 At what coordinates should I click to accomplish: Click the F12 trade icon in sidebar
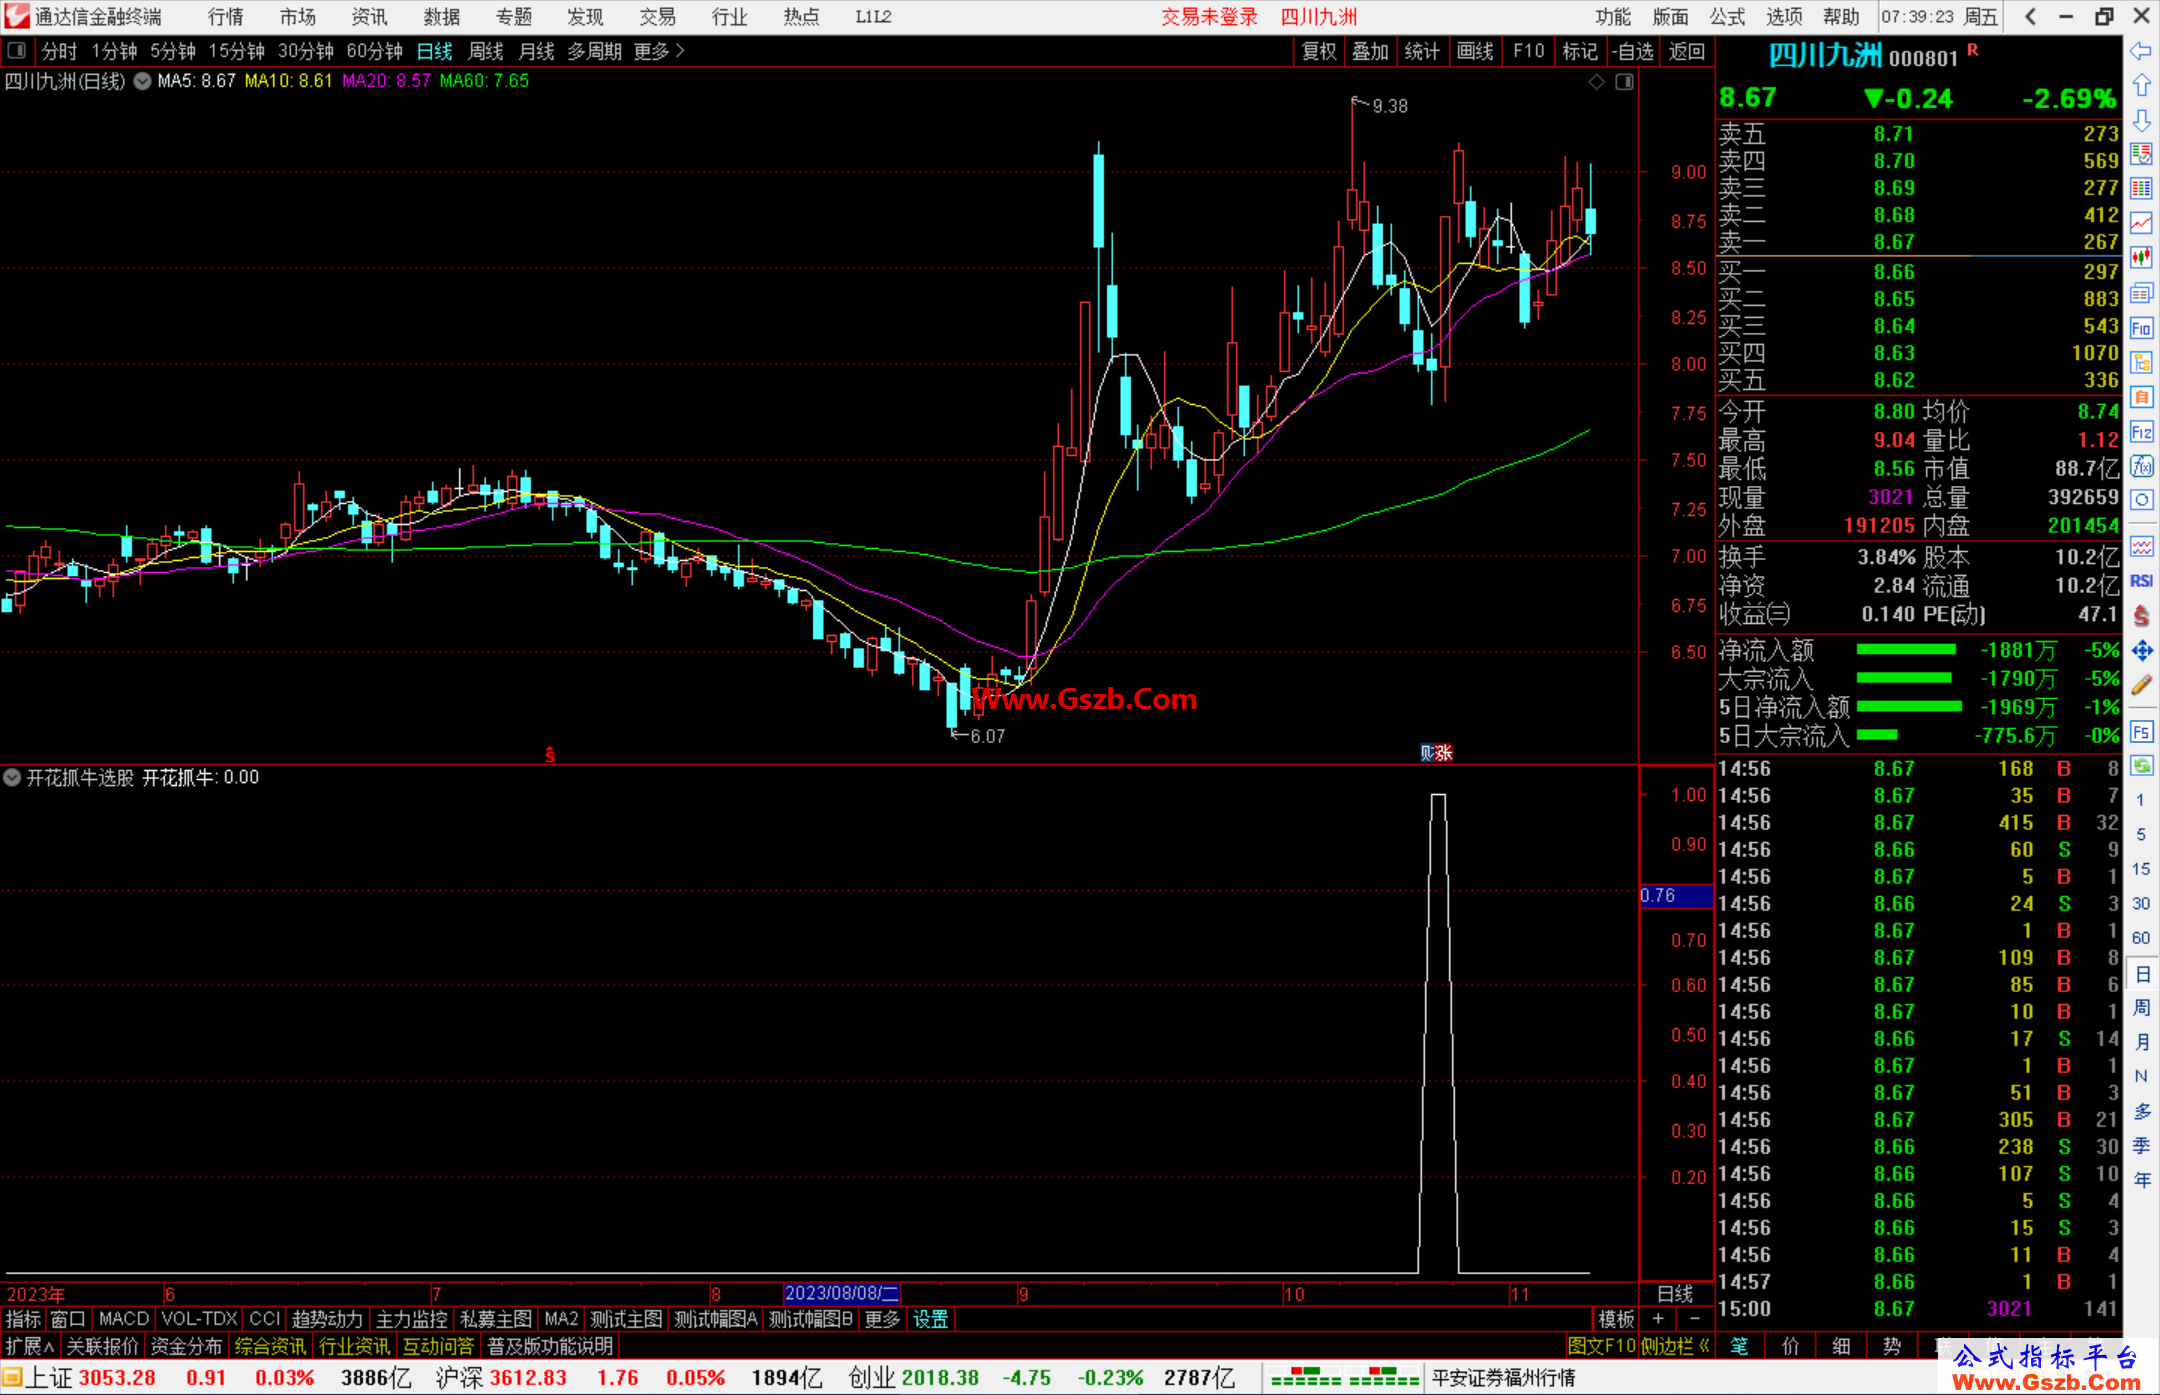(x=2141, y=432)
